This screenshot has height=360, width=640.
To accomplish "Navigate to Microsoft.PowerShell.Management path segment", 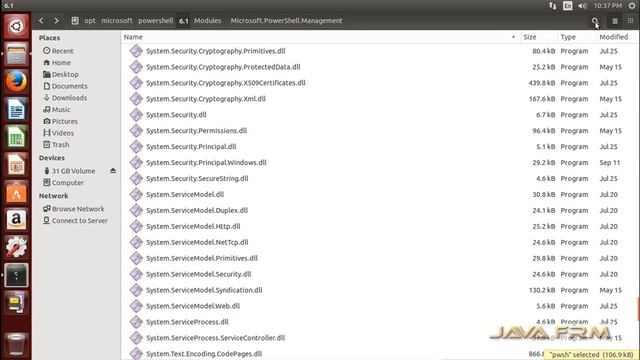I will (x=286, y=20).
